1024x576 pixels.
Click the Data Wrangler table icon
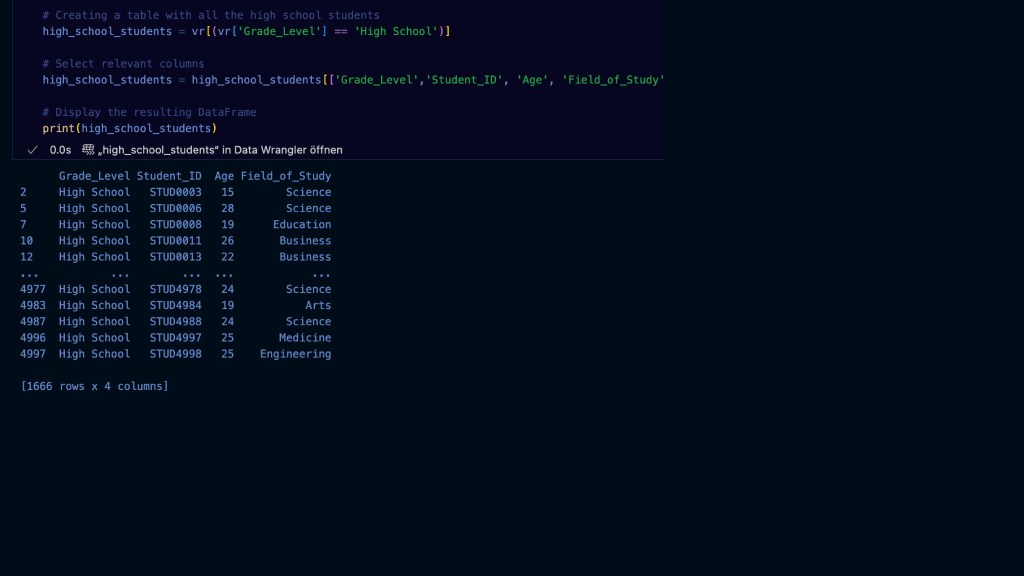[x=88, y=150]
